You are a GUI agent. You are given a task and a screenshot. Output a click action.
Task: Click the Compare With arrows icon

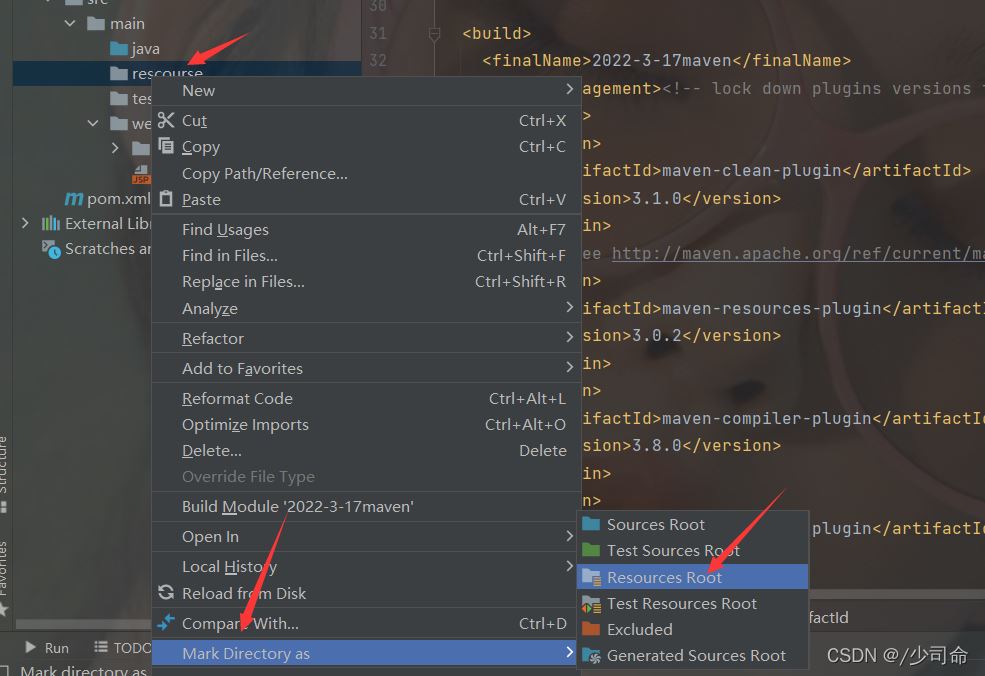[x=166, y=623]
